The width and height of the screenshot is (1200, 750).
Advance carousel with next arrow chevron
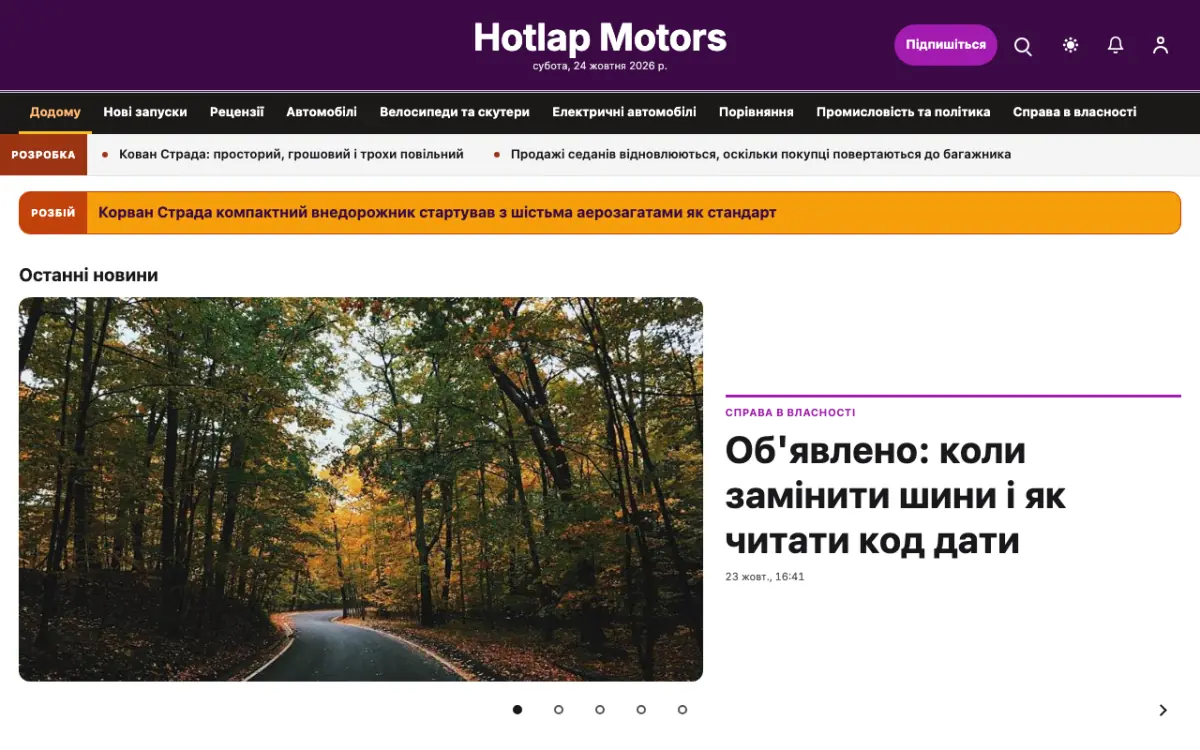click(x=1163, y=710)
